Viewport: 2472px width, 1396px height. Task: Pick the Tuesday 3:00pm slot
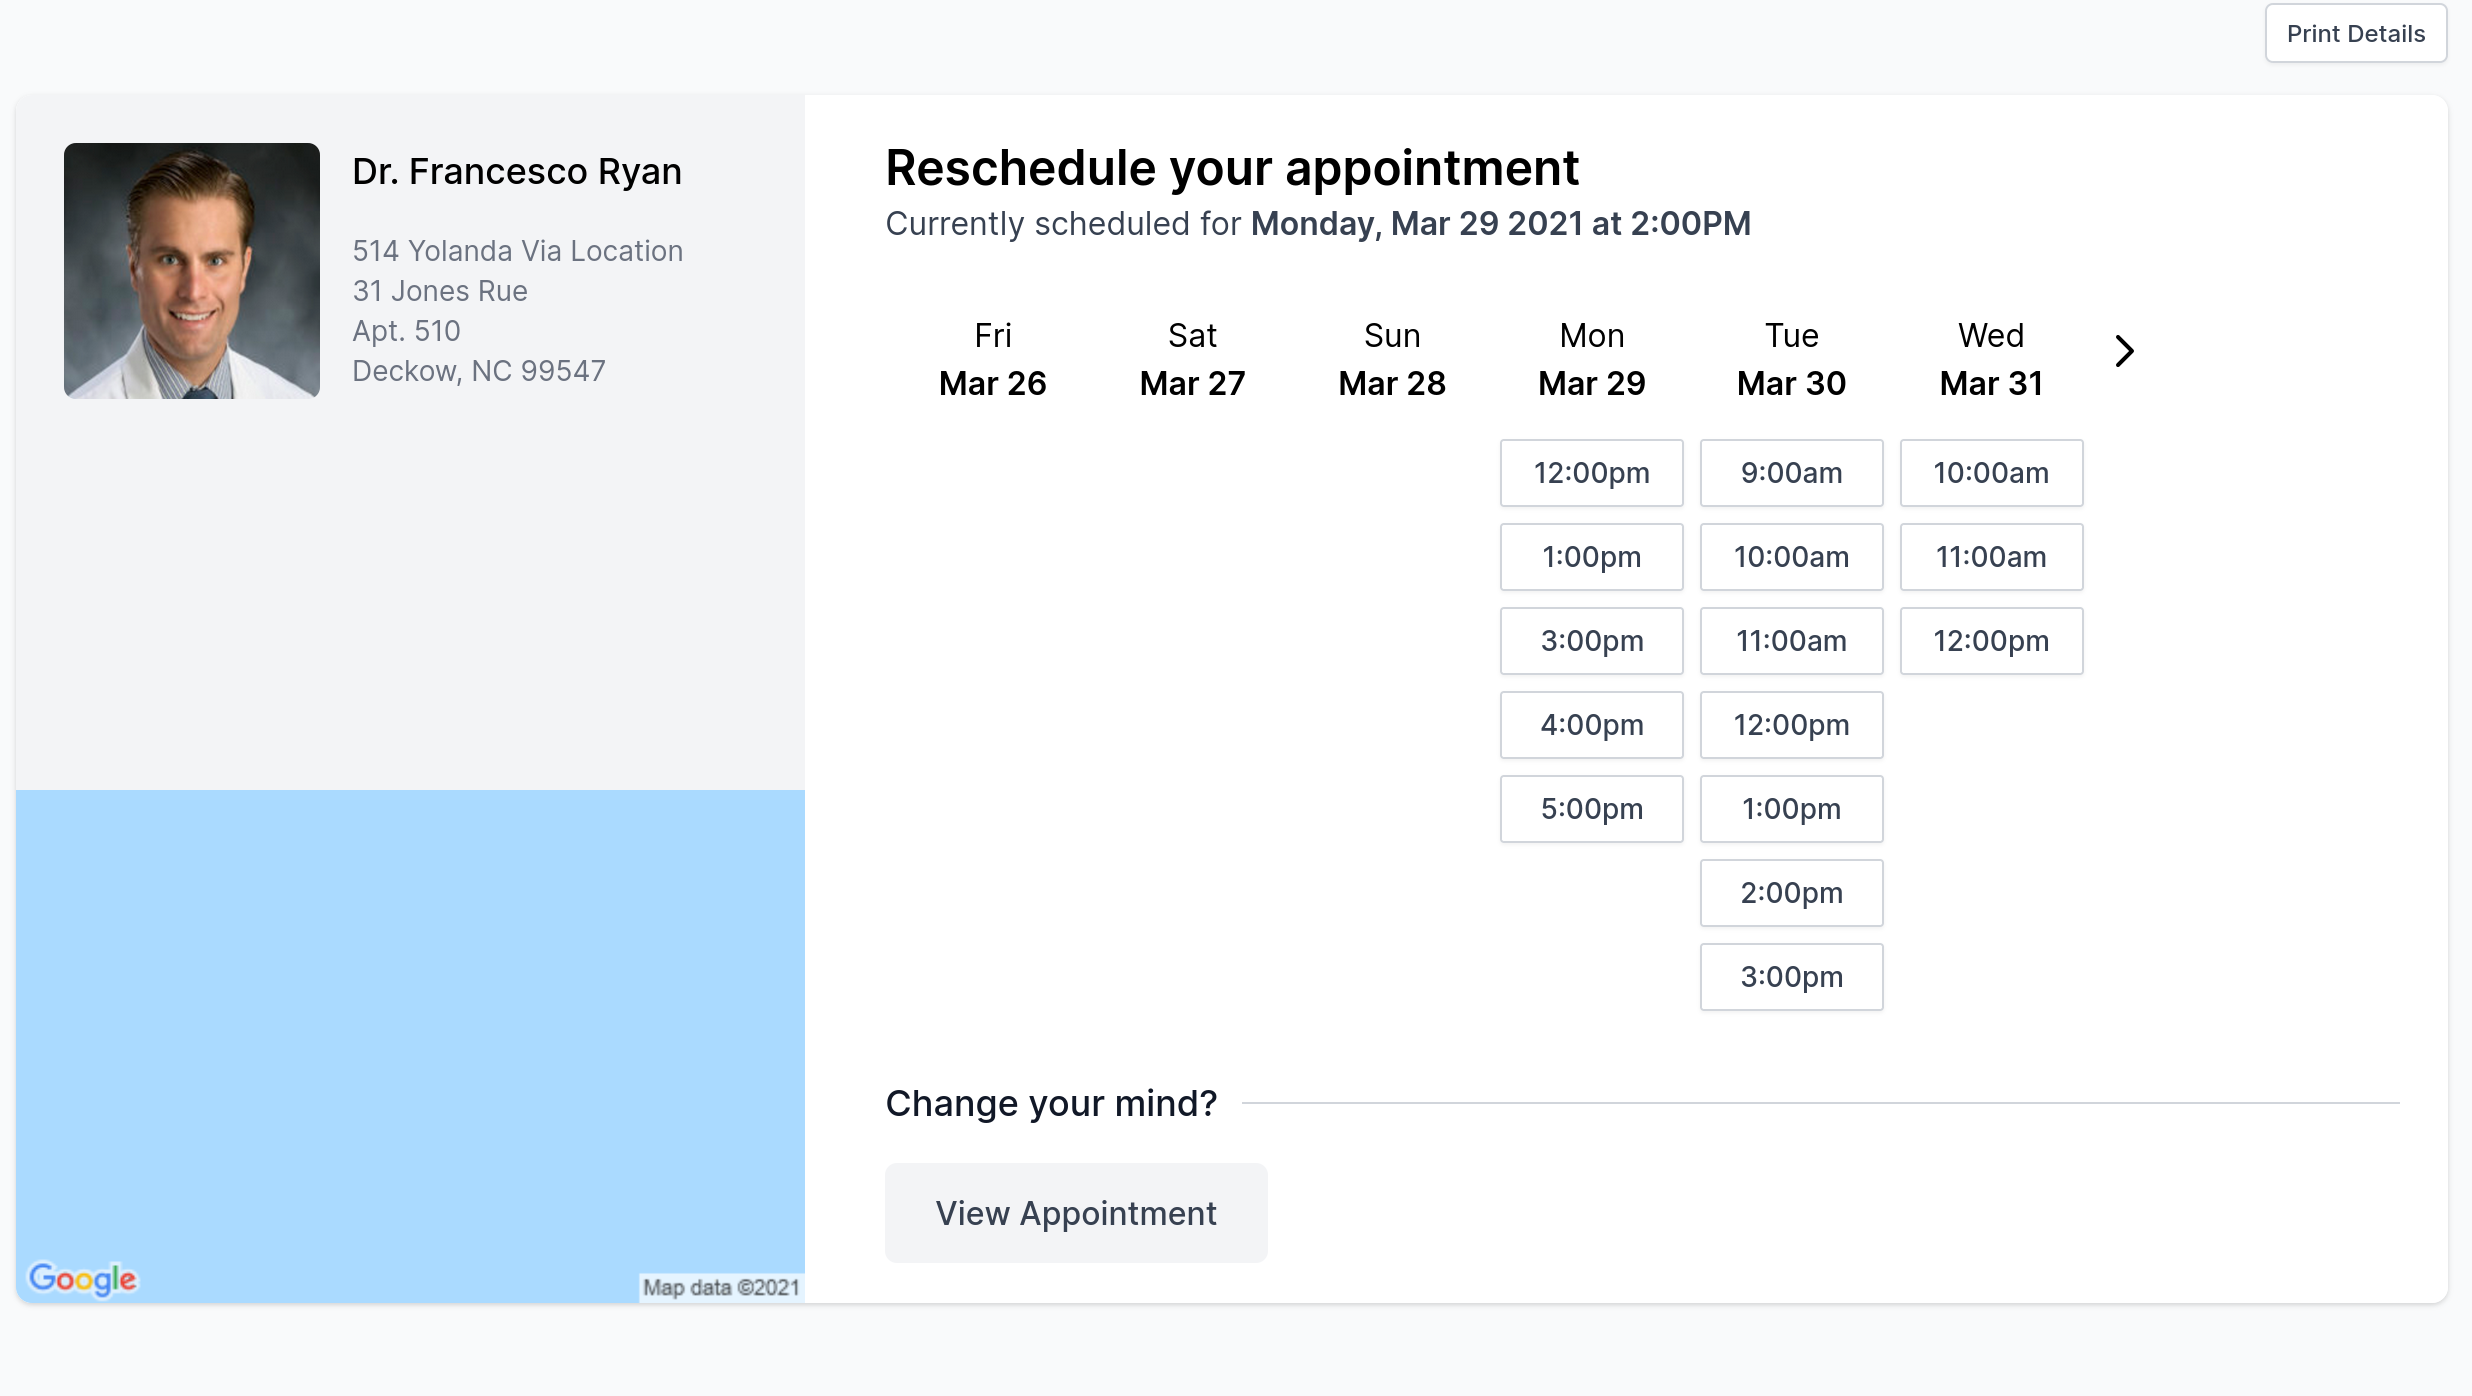click(1792, 977)
